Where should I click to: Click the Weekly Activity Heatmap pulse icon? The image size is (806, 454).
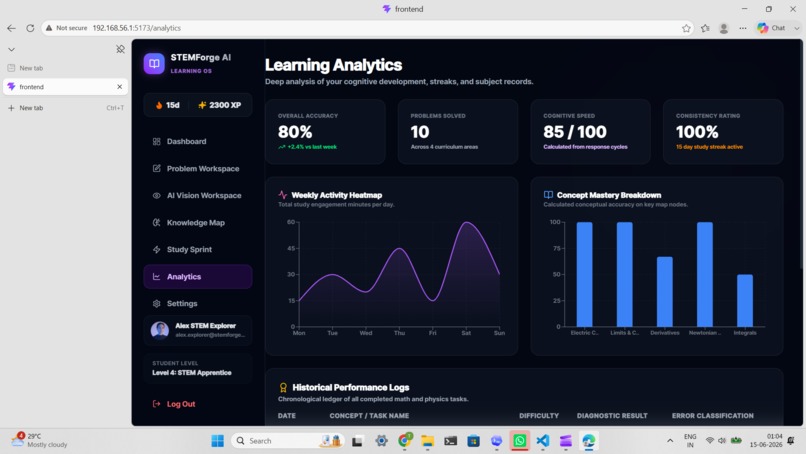tap(283, 195)
